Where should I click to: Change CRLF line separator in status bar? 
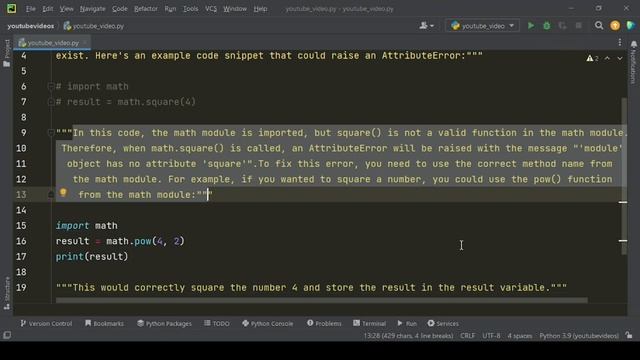467,336
